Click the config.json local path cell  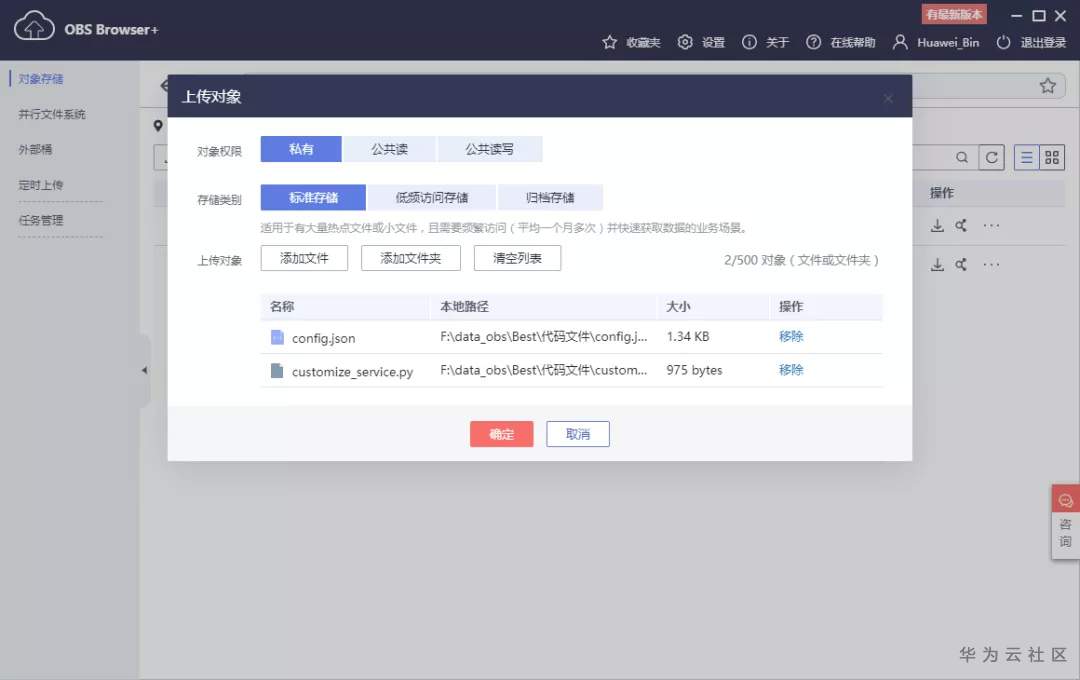(543, 336)
